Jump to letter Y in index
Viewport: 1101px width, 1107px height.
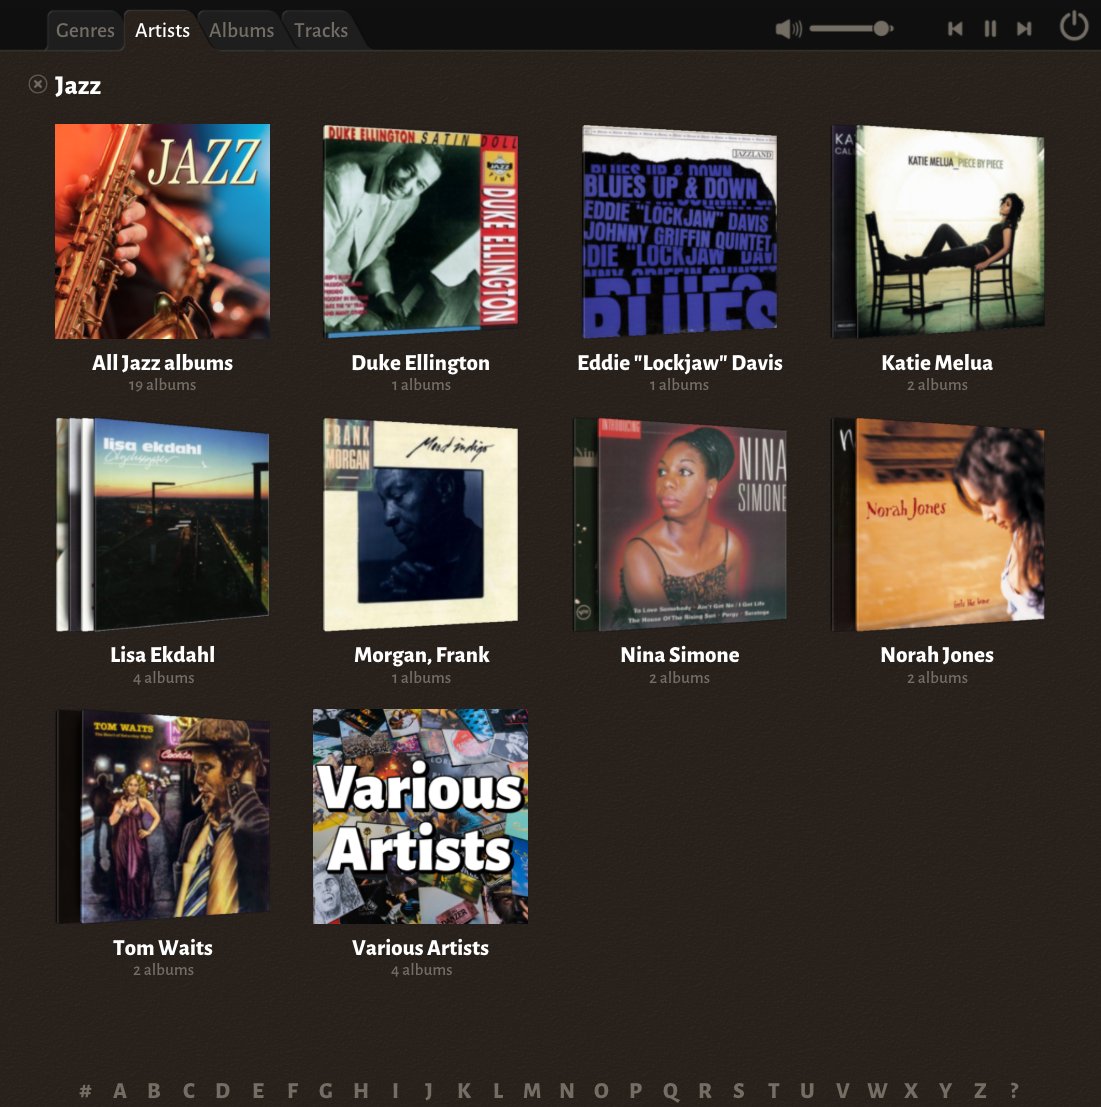coord(945,1091)
